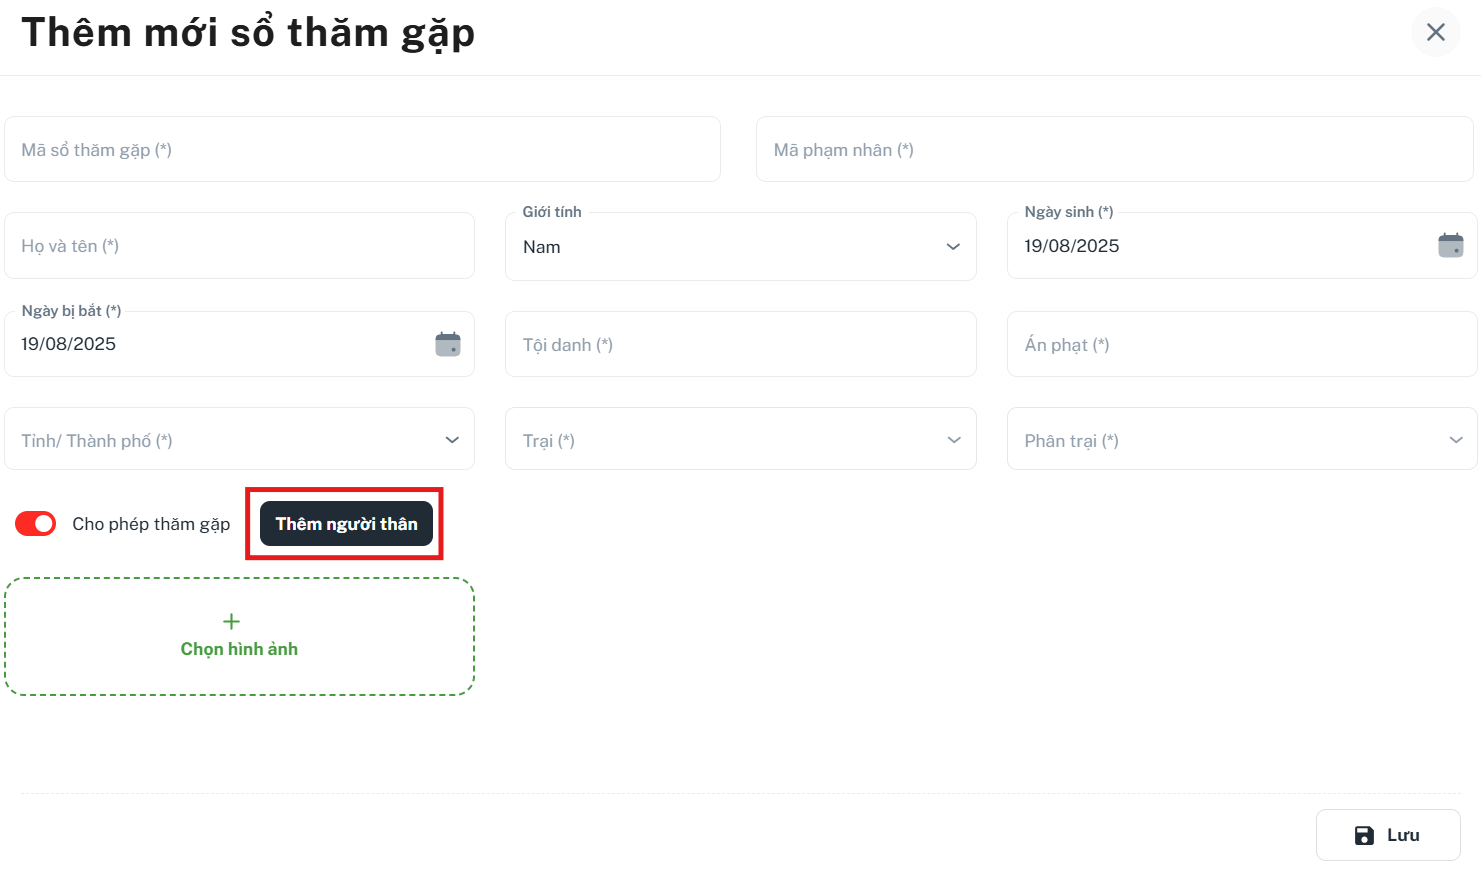Screen dimensions: 1481x878
Task: Click the Tội danh input field
Action: coord(741,344)
